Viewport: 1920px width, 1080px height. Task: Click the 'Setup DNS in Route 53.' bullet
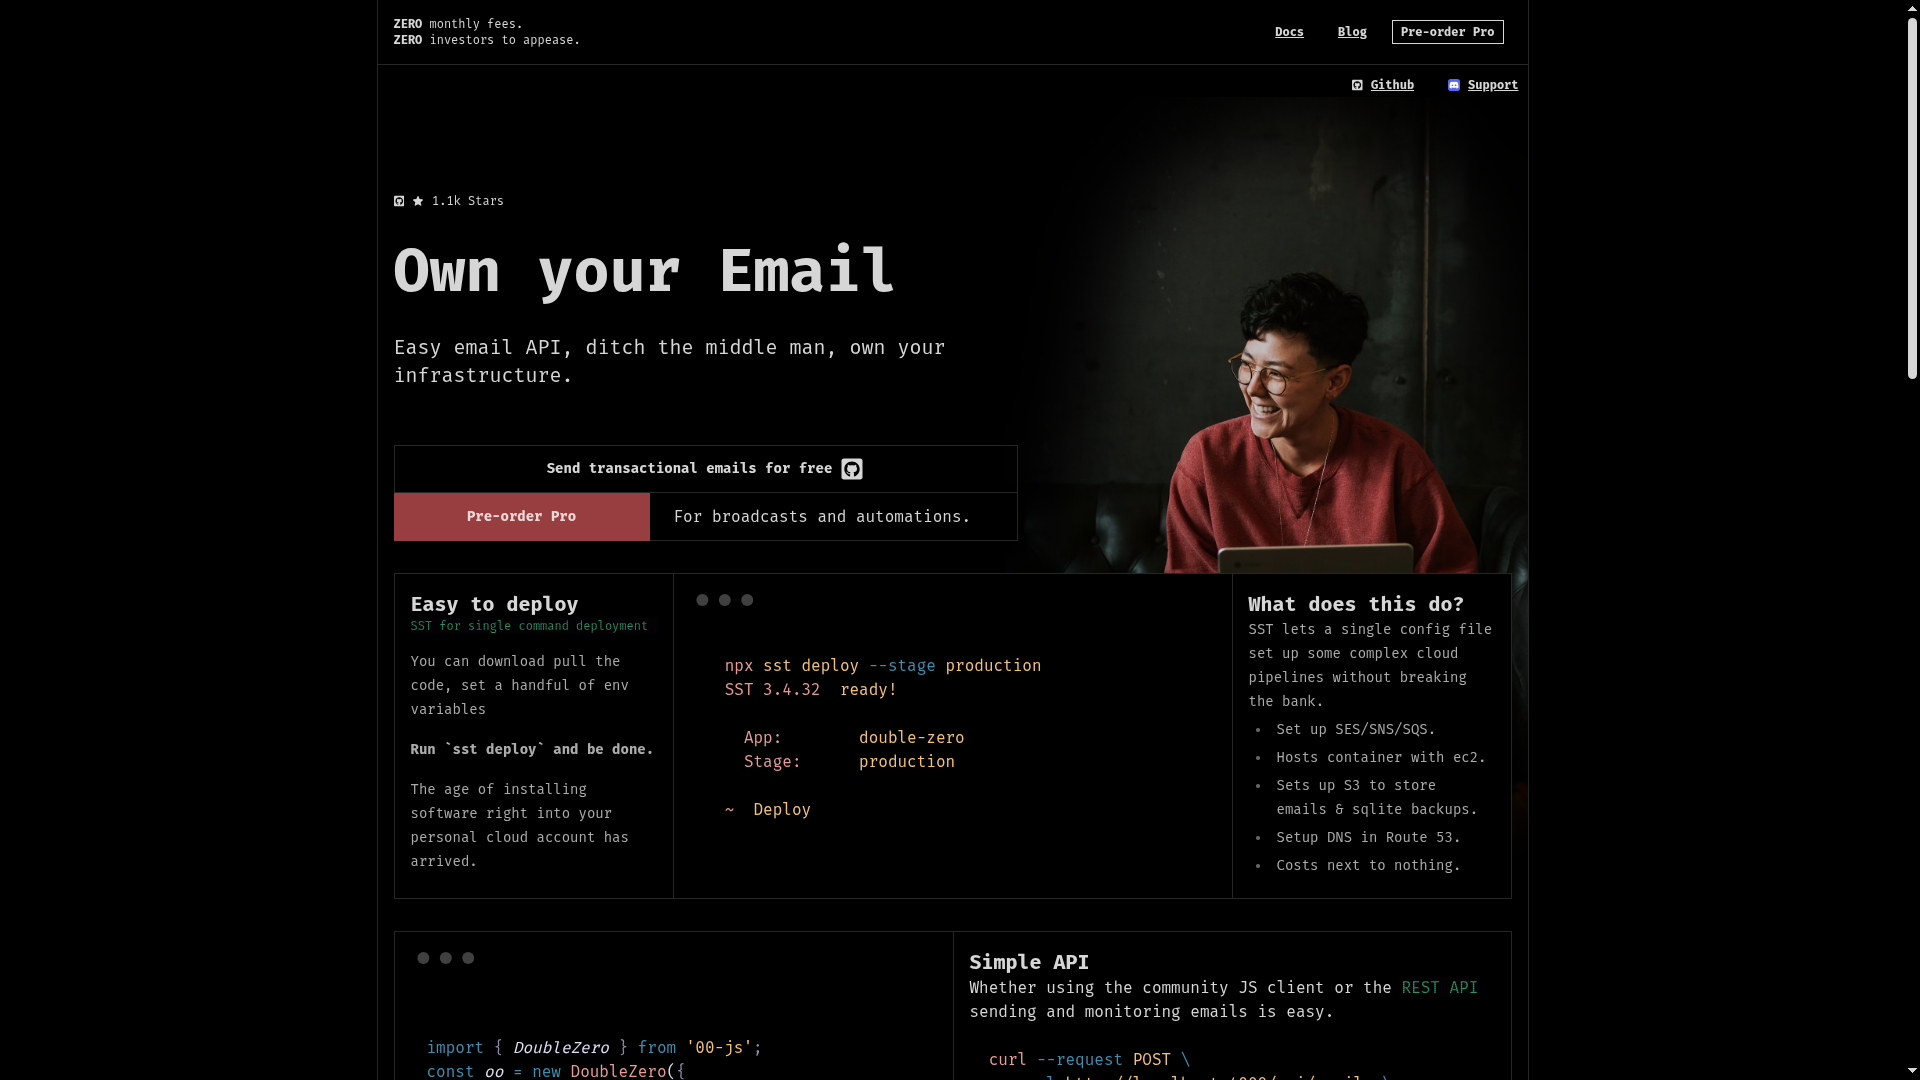[1368, 838]
